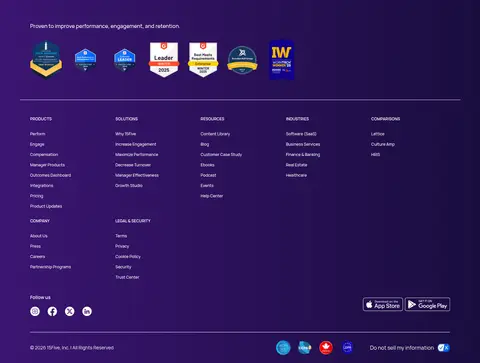Open the Increase Engagement solution link
Image resolution: width=480 pixels, height=363 pixels.
[x=136, y=144]
